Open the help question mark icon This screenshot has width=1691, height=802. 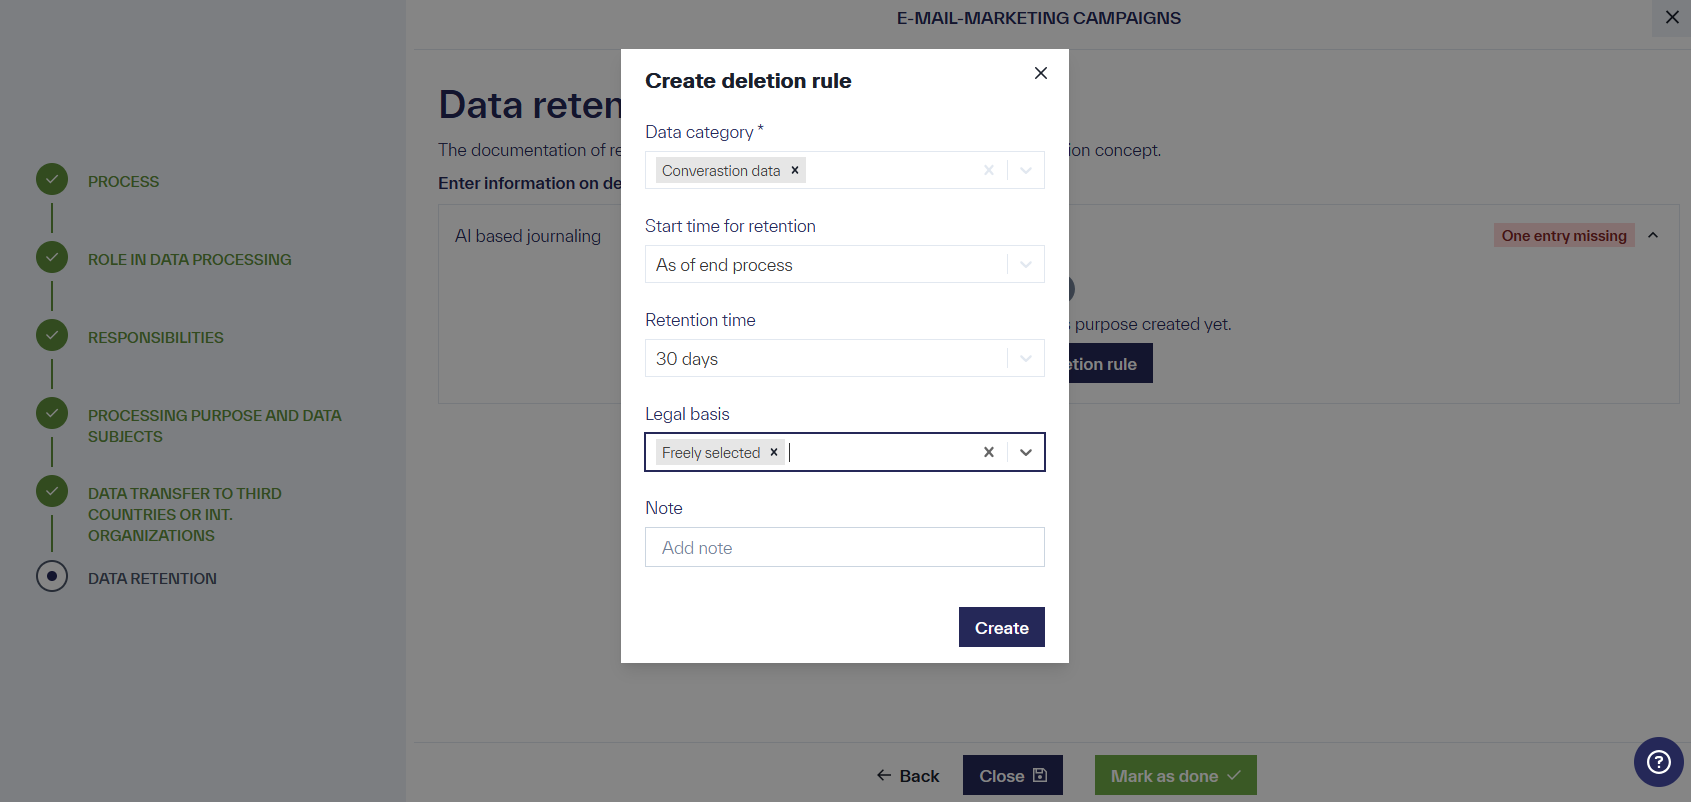pyautogui.click(x=1658, y=762)
